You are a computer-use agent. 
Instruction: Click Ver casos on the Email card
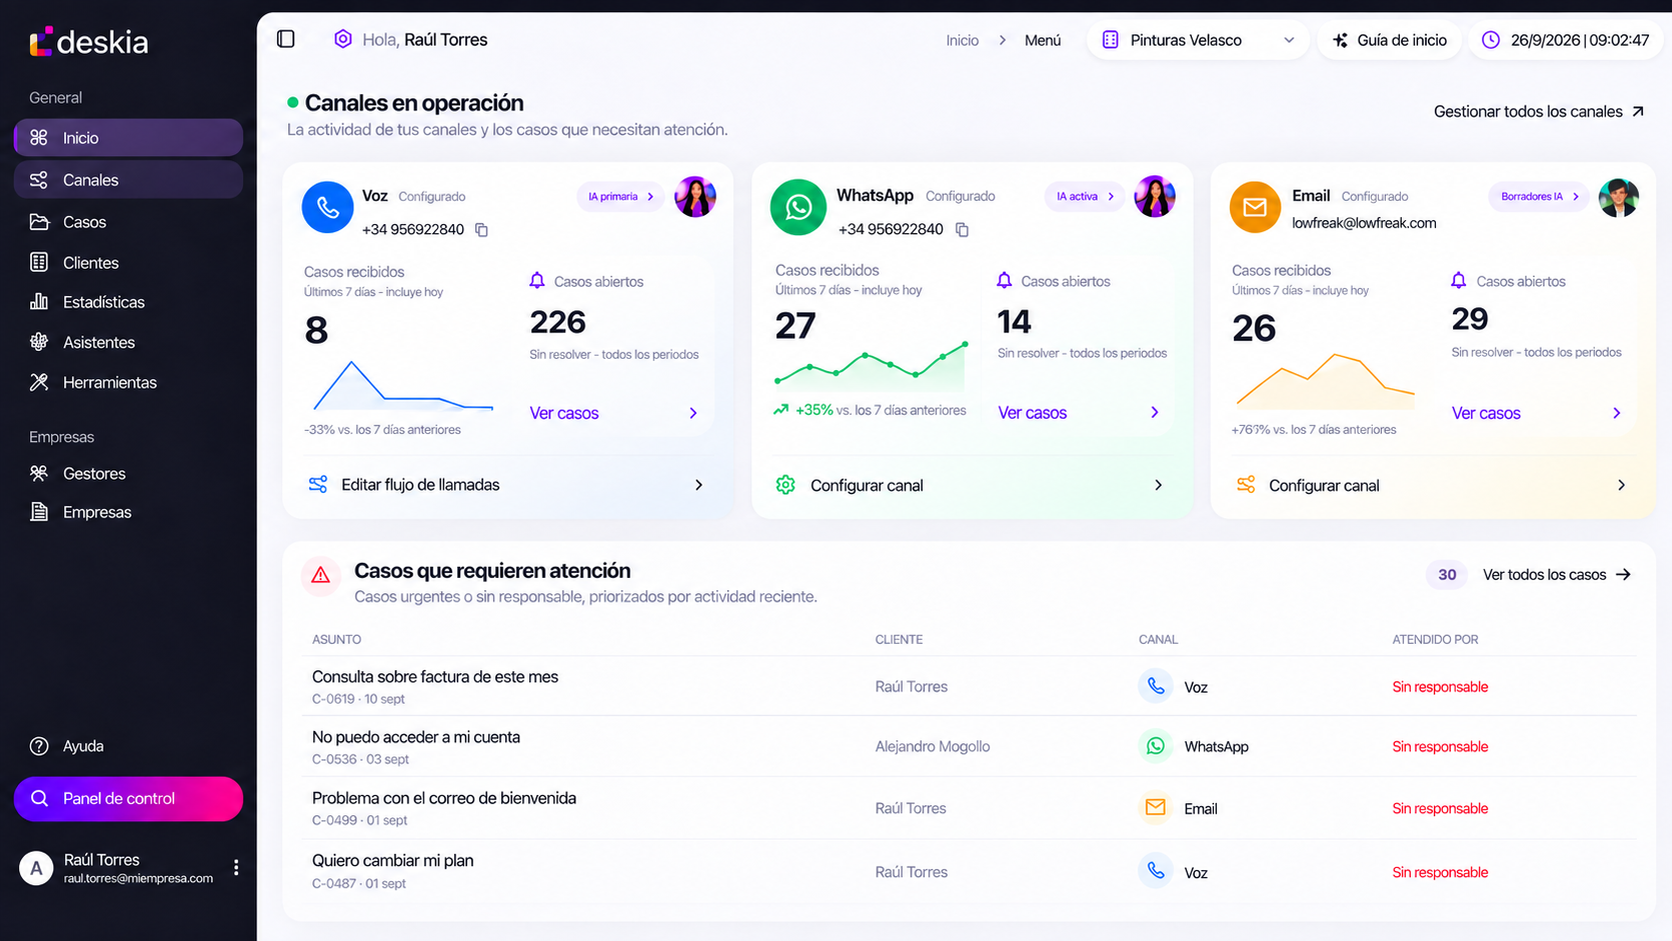click(x=1537, y=413)
